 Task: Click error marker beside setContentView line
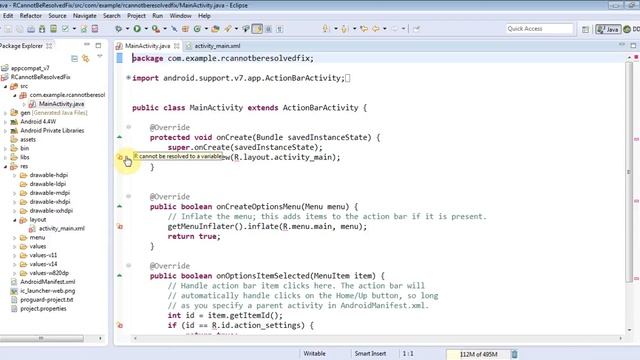[x=120, y=157]
